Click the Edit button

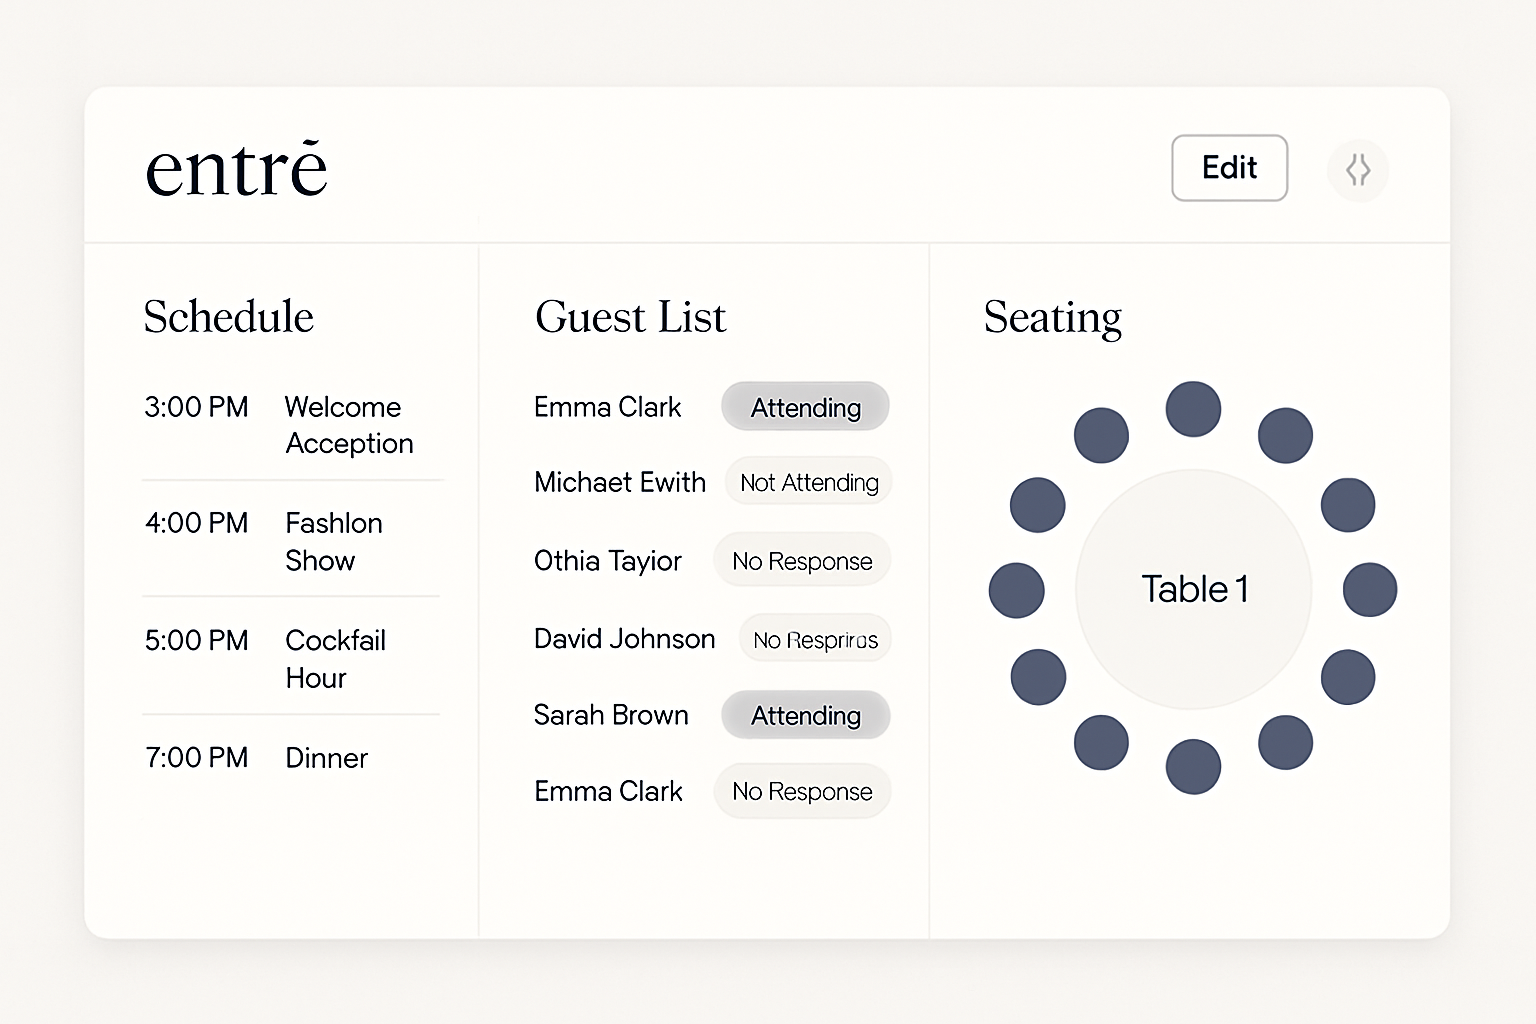pyautogui.click(x=1229, y=168)
